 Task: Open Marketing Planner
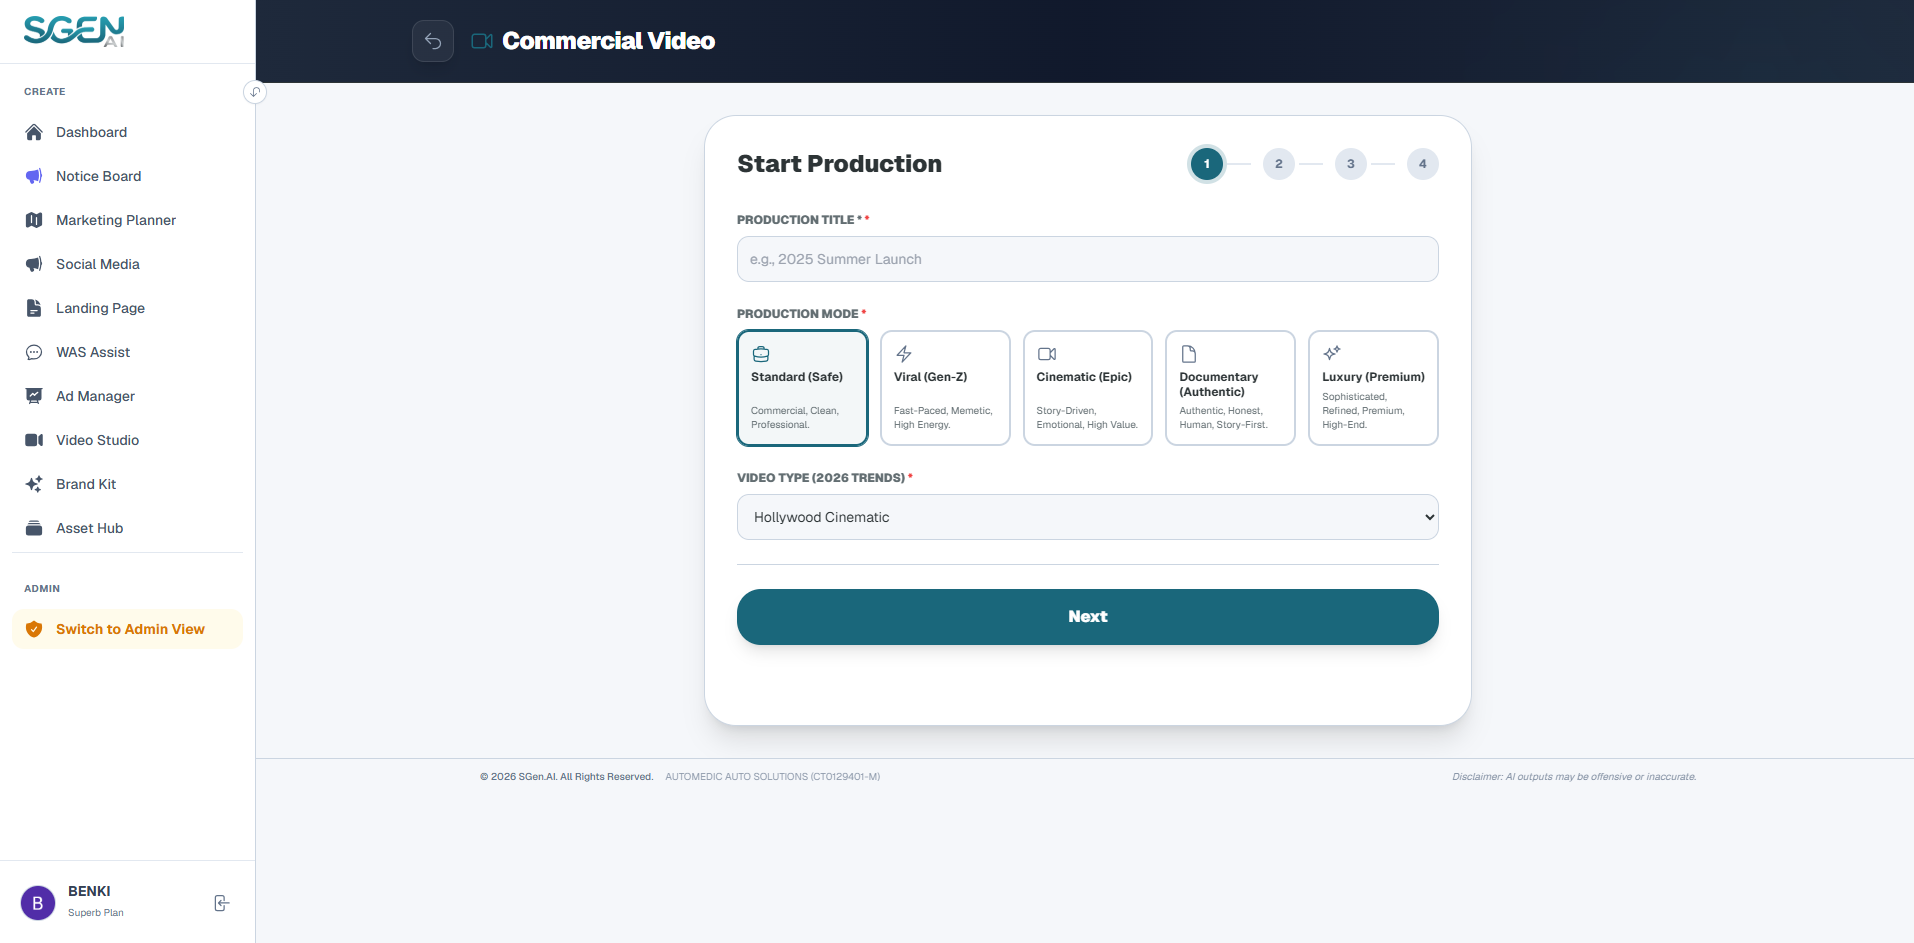[x=127, y=220]
